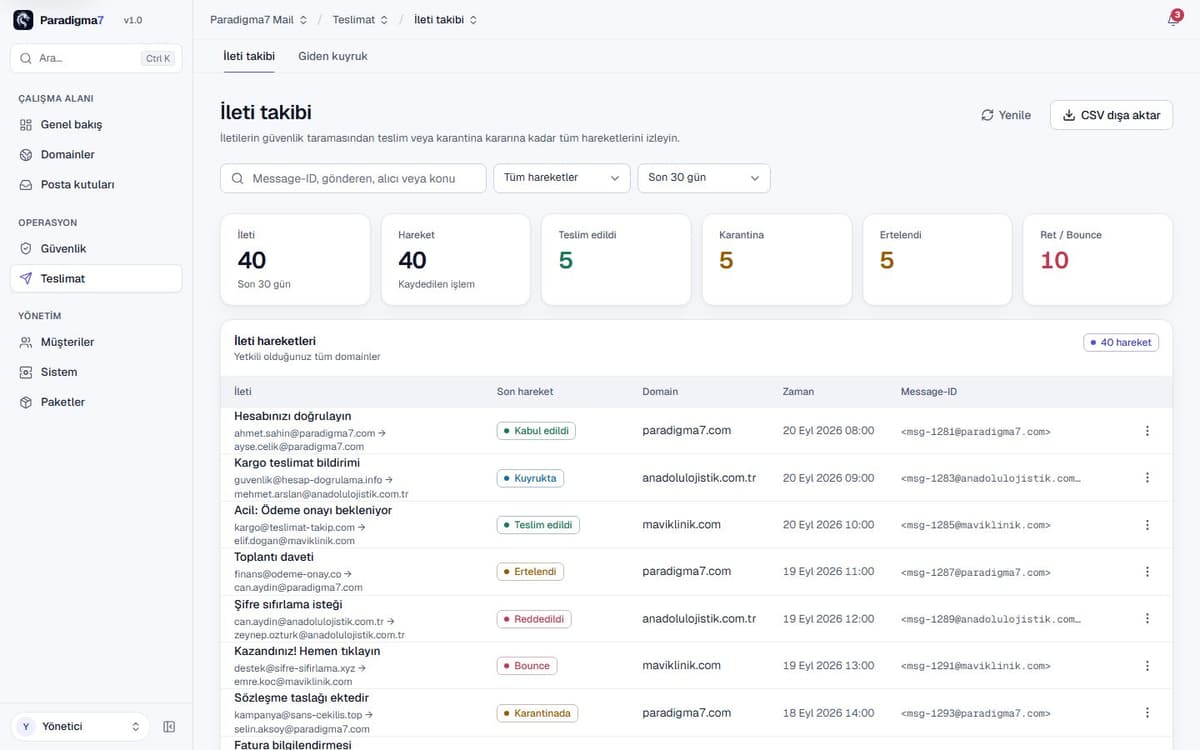Click timestamp 20 Eyl 2026 09:00
Viewport: 1200px width, 750px height.
tap(828, 478)
